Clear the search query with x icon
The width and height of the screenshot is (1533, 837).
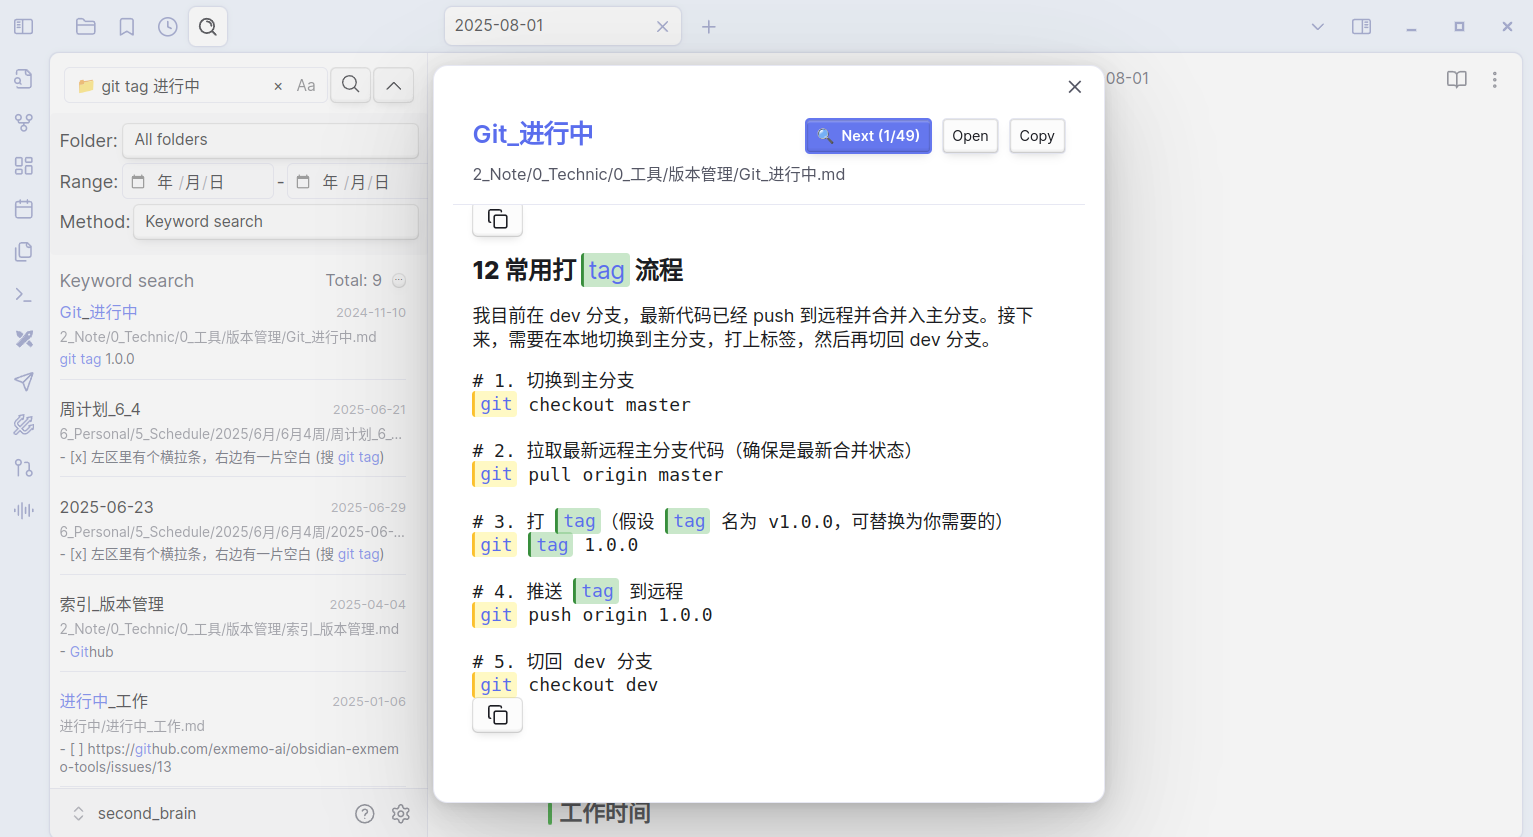point(278,87)
